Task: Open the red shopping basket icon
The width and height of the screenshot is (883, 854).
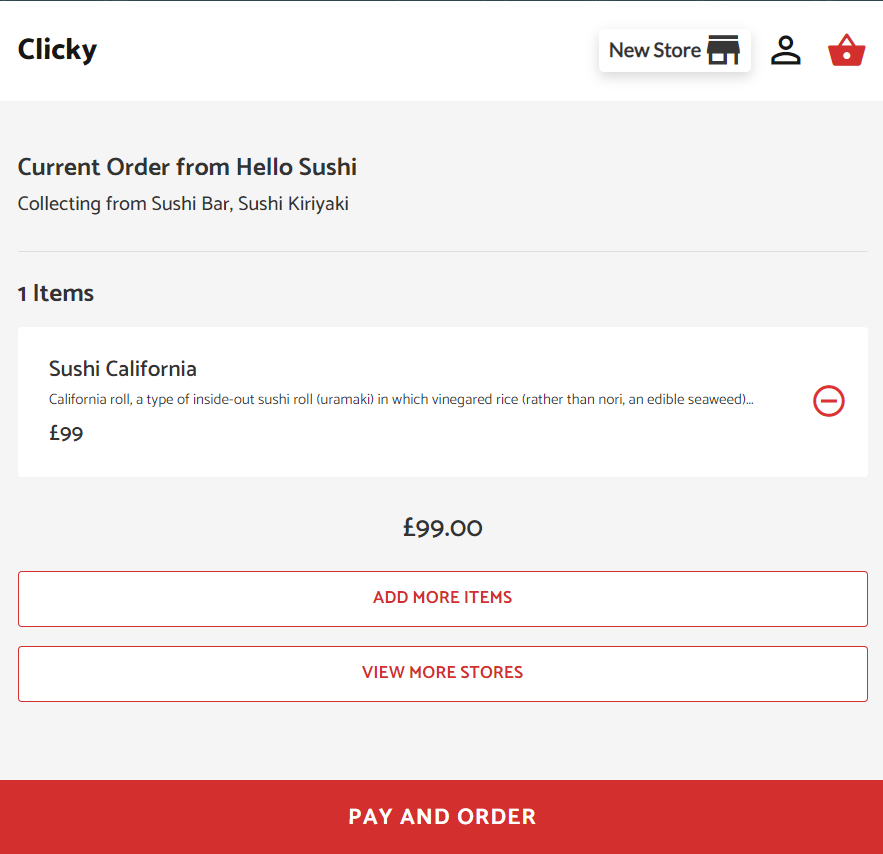Action: (x=846, y=50)
